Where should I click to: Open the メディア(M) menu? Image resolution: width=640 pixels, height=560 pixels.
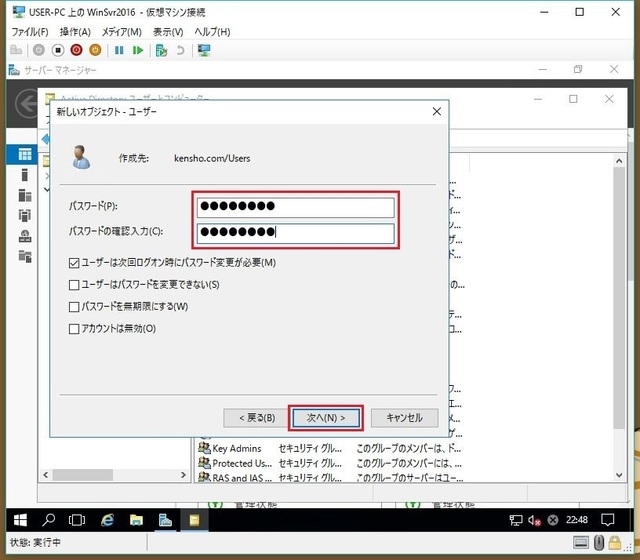coord(120,32)
